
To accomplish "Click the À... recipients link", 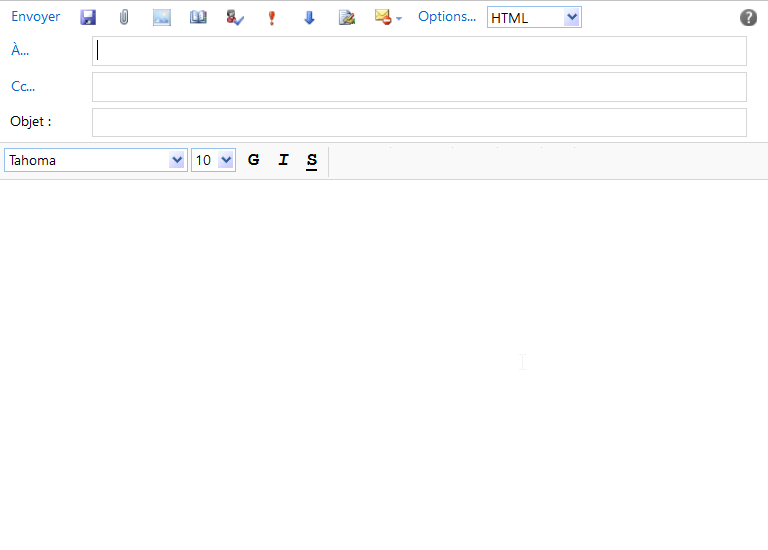I will coord(20,50).
